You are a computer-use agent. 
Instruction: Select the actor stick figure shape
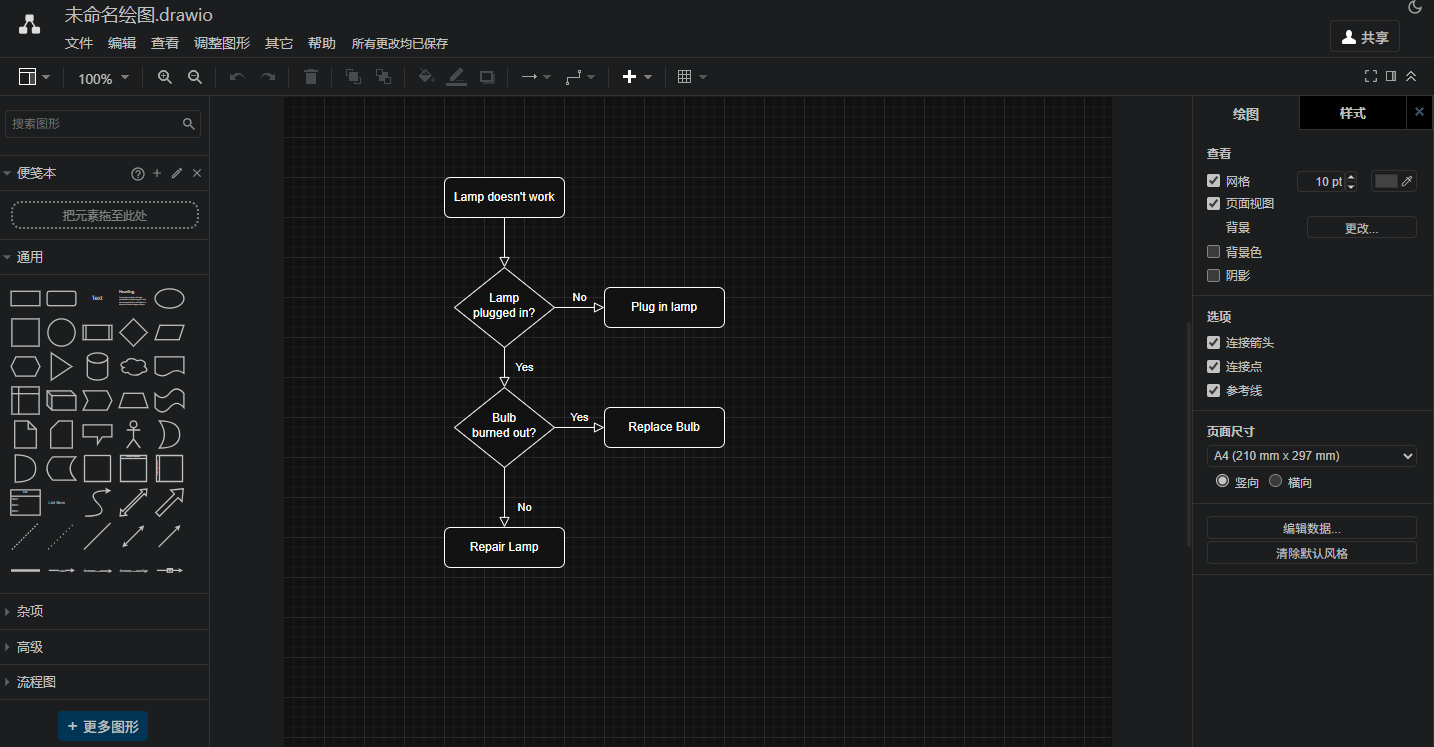133,434
